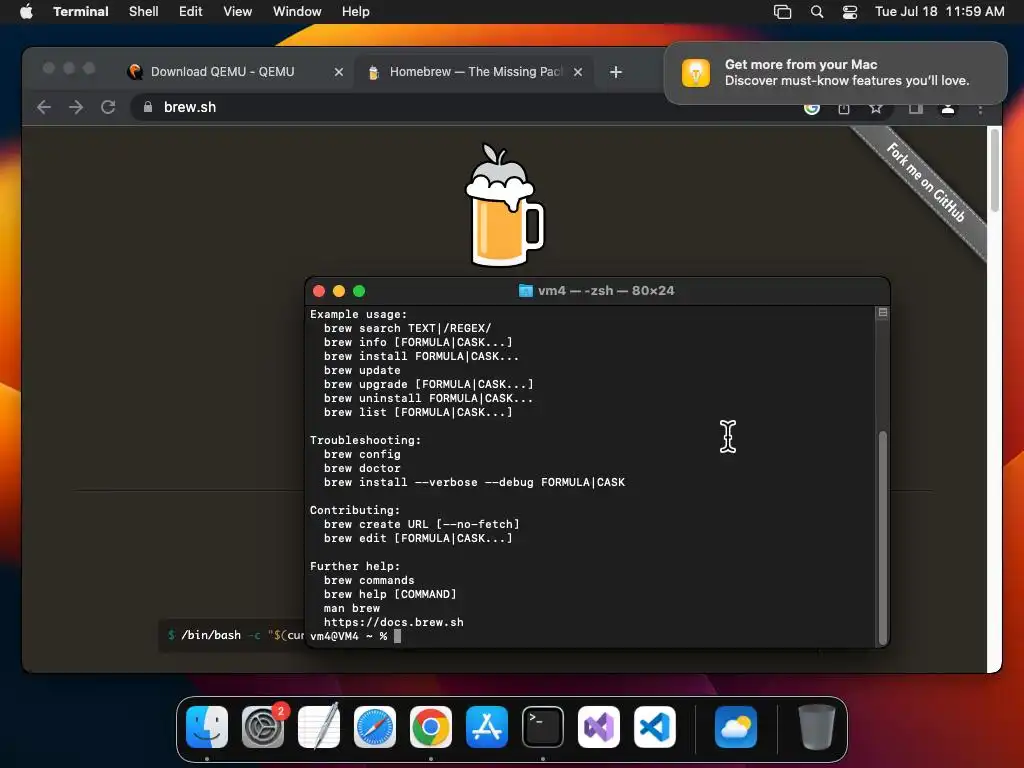Screen dimensions: 1024x768
Task: Open Finder from the Dock
Action: click(207, 727)
